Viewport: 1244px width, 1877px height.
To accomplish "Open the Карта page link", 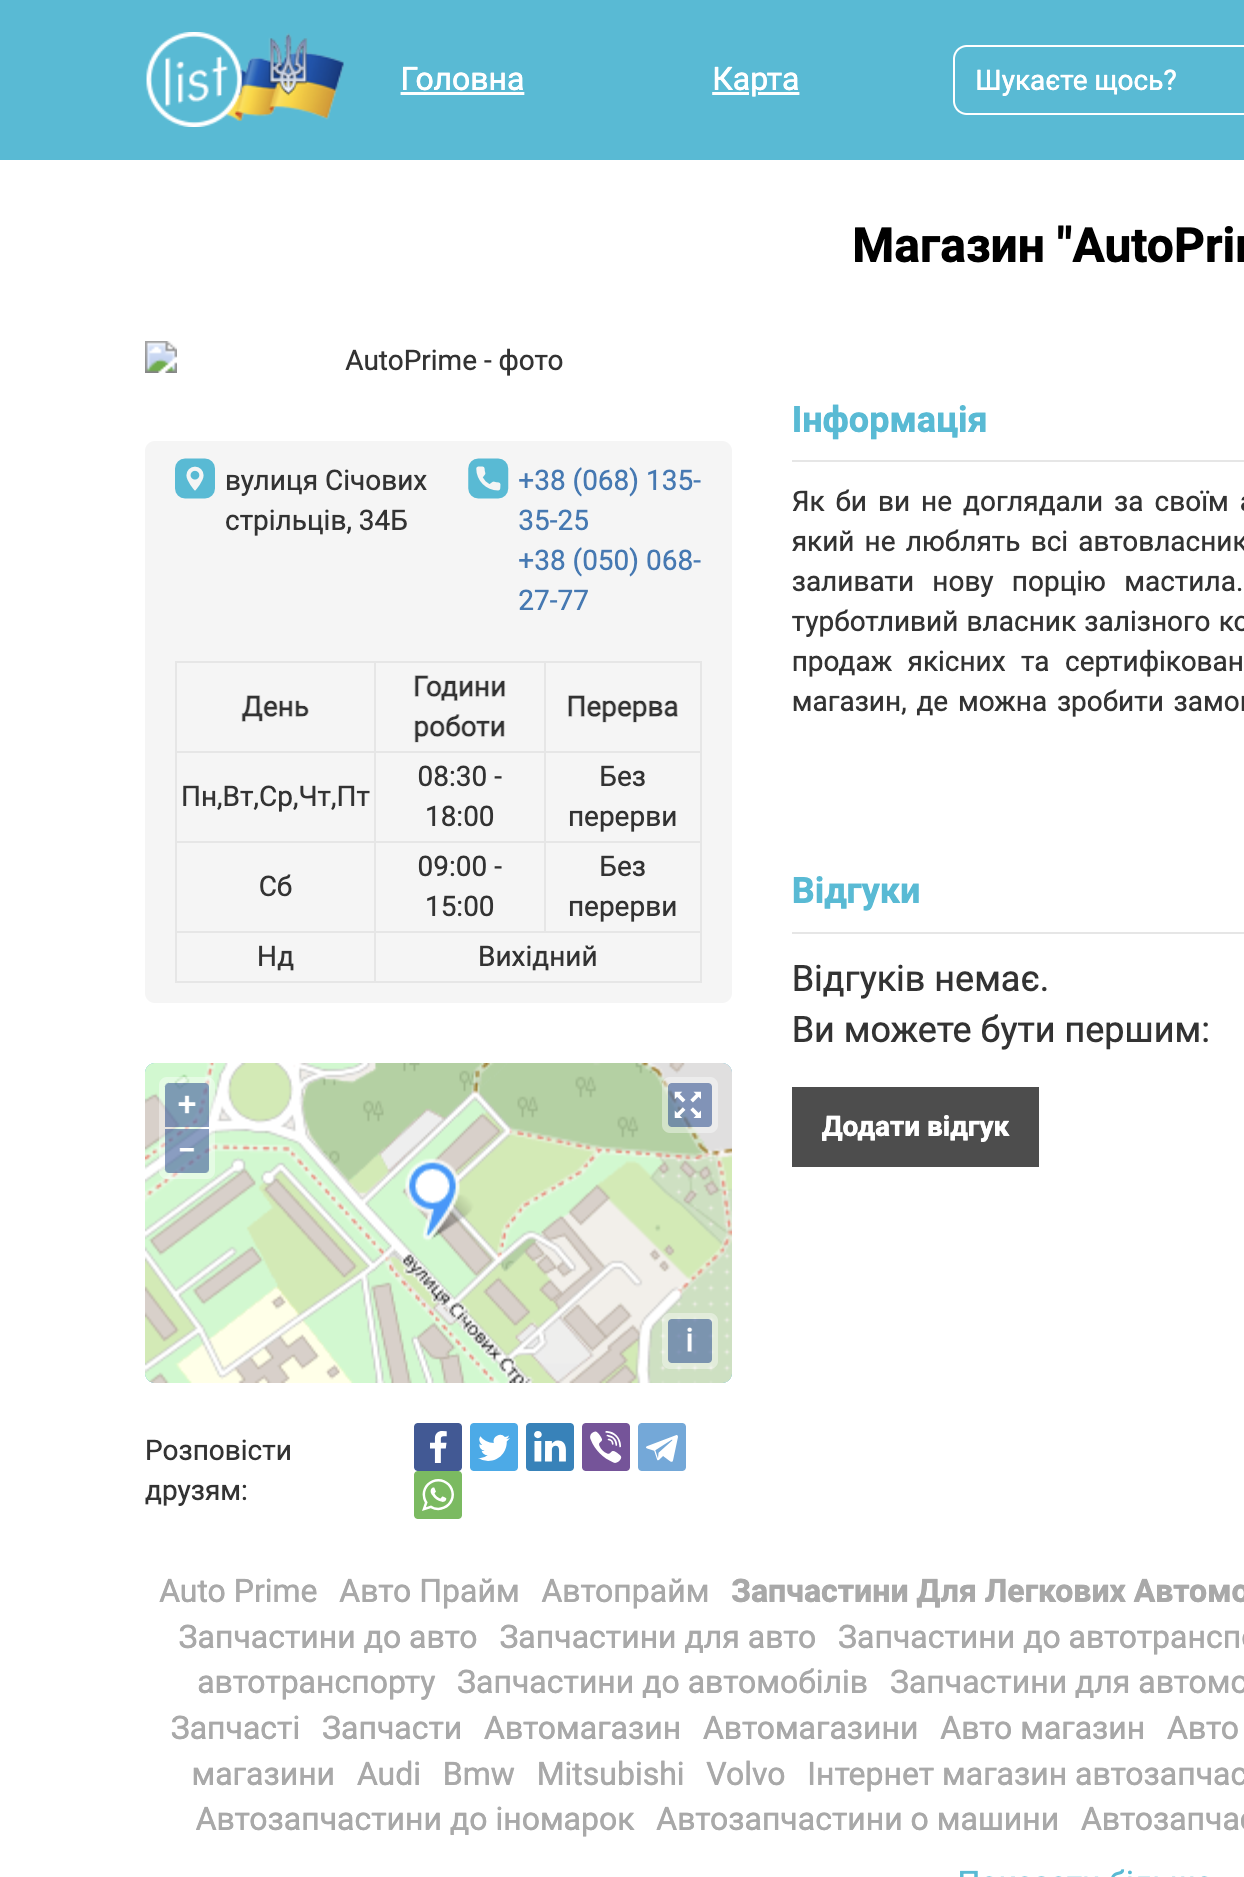I will click(x=755, y=79).
